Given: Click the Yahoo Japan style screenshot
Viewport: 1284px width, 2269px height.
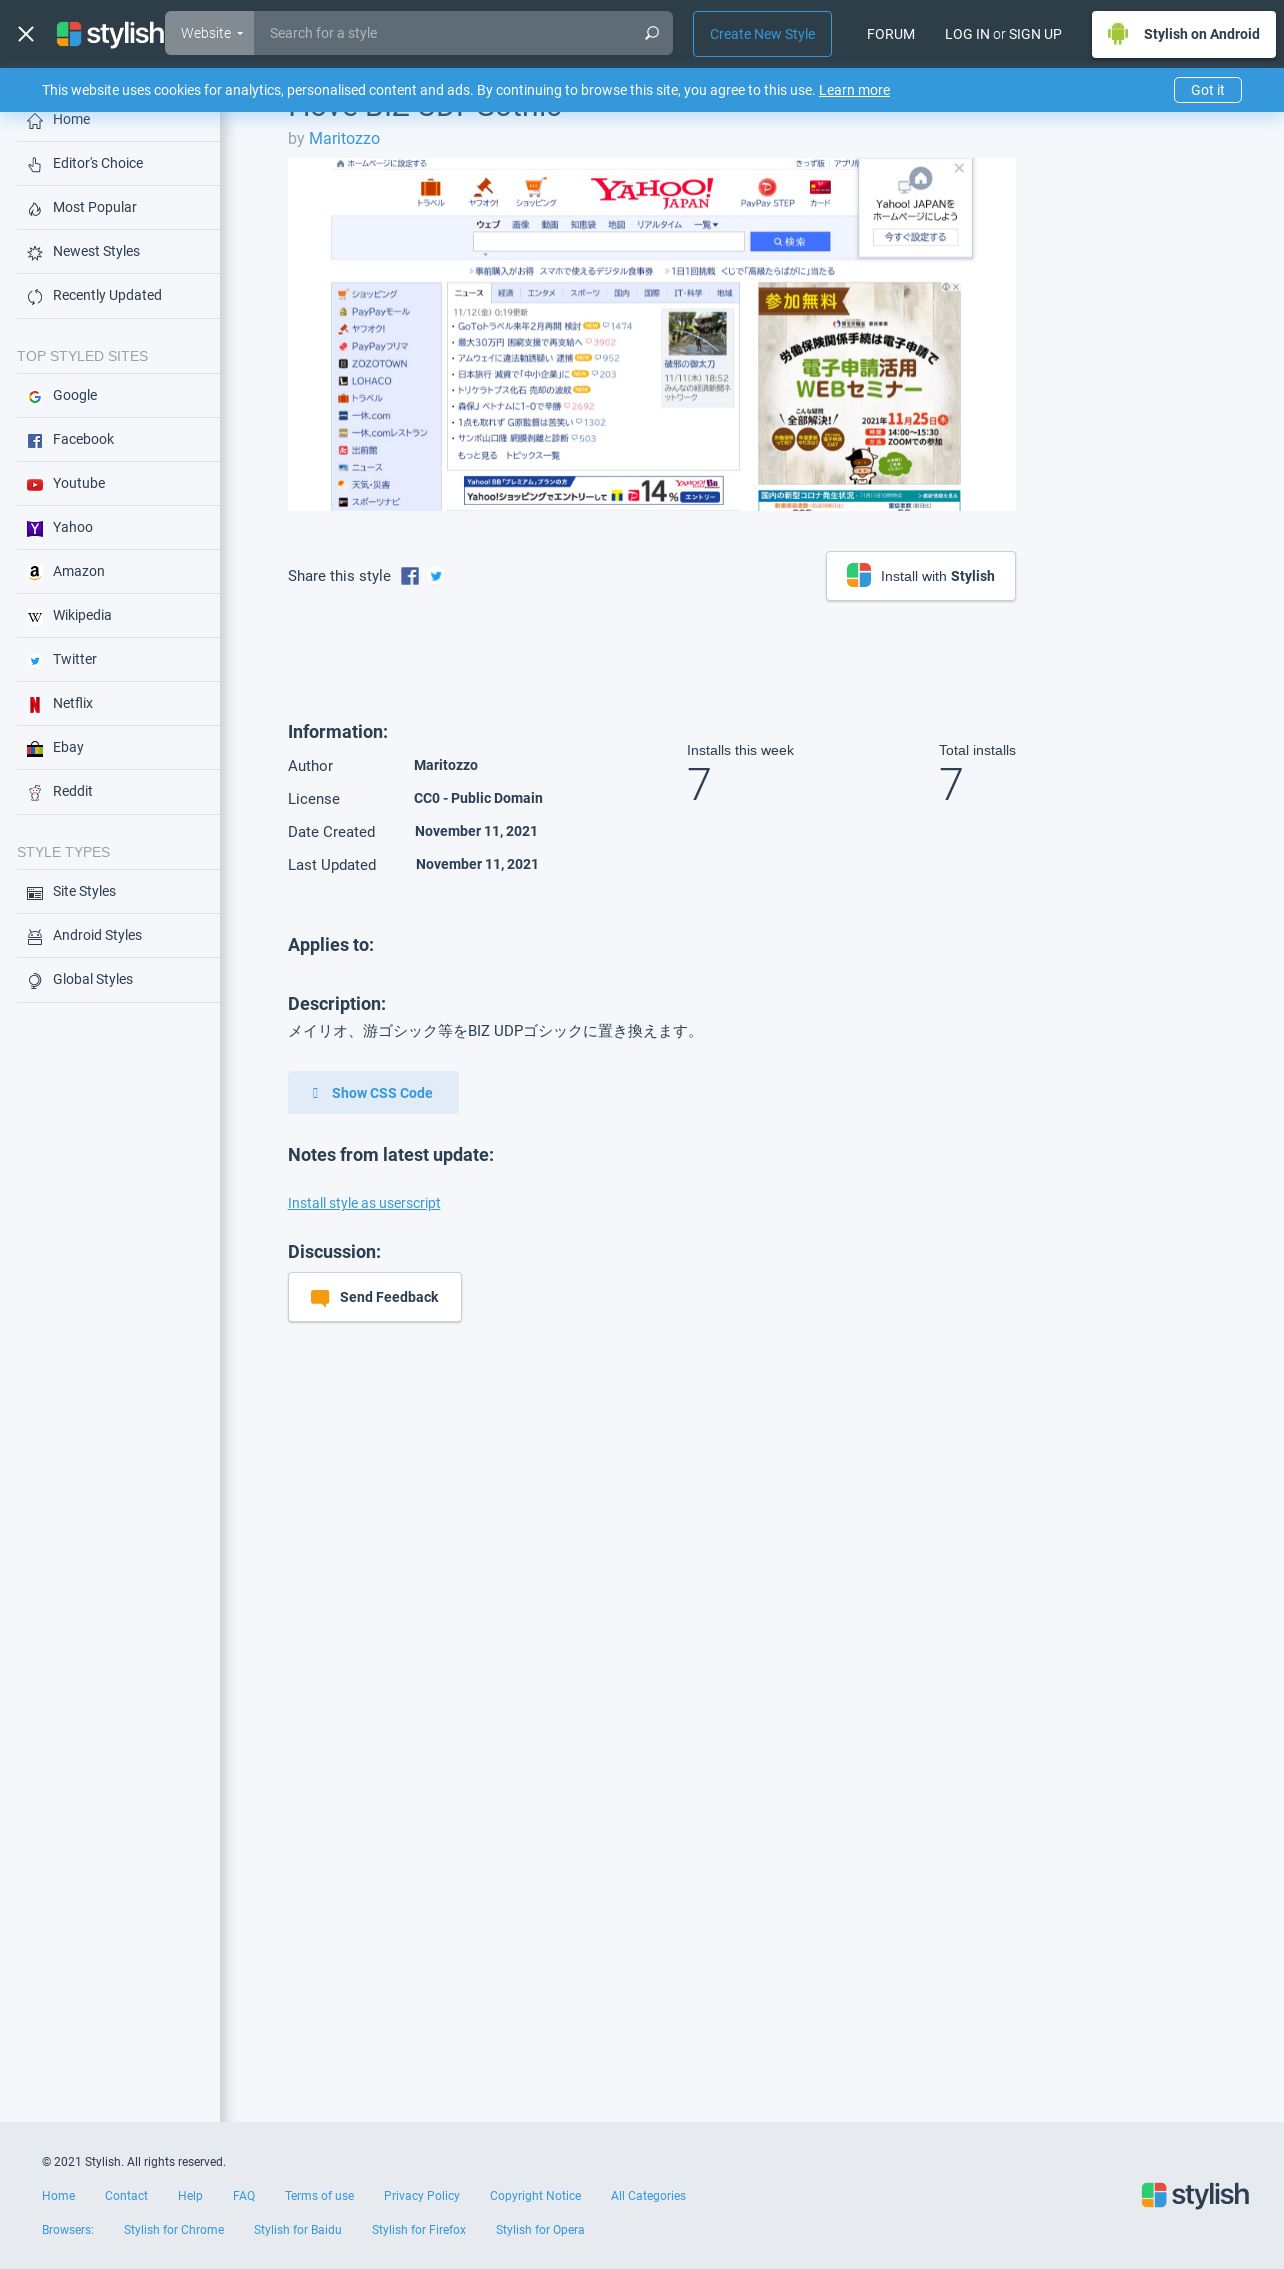Looking at the screenshot, I should (x=652, y=335).
